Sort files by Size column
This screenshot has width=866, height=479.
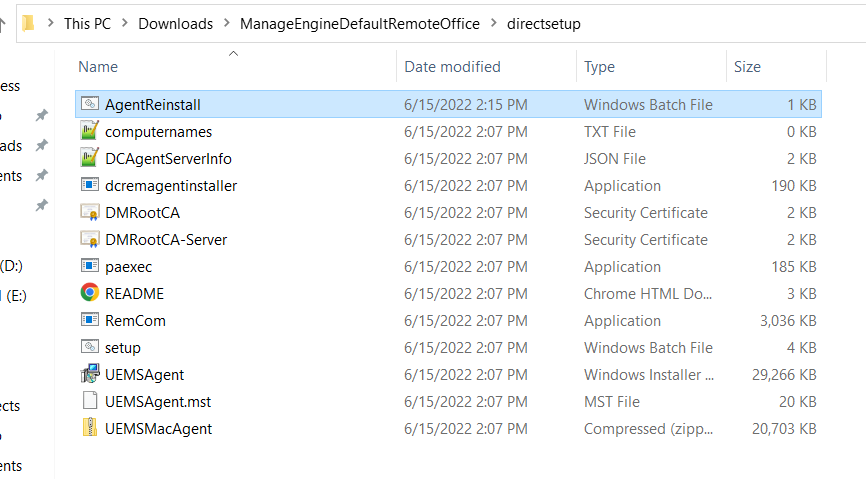click(747, 67)
